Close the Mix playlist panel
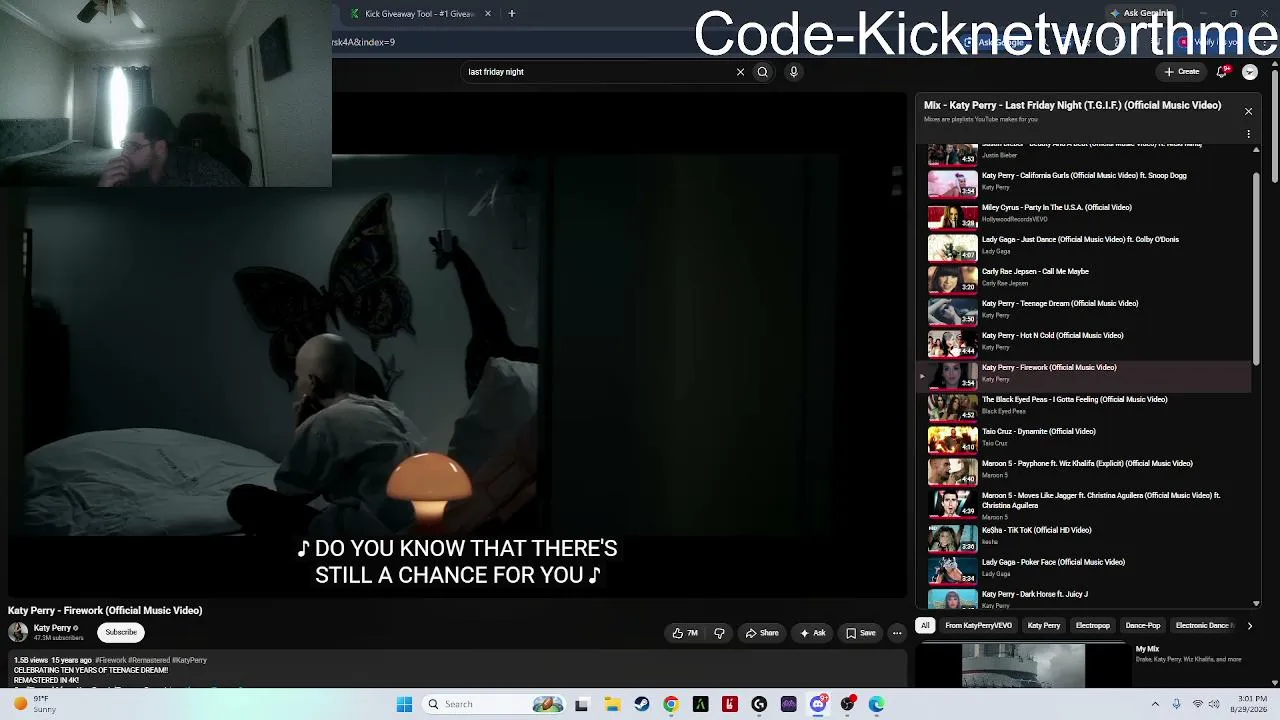Screen dimensions: 1280x720 1248,111
